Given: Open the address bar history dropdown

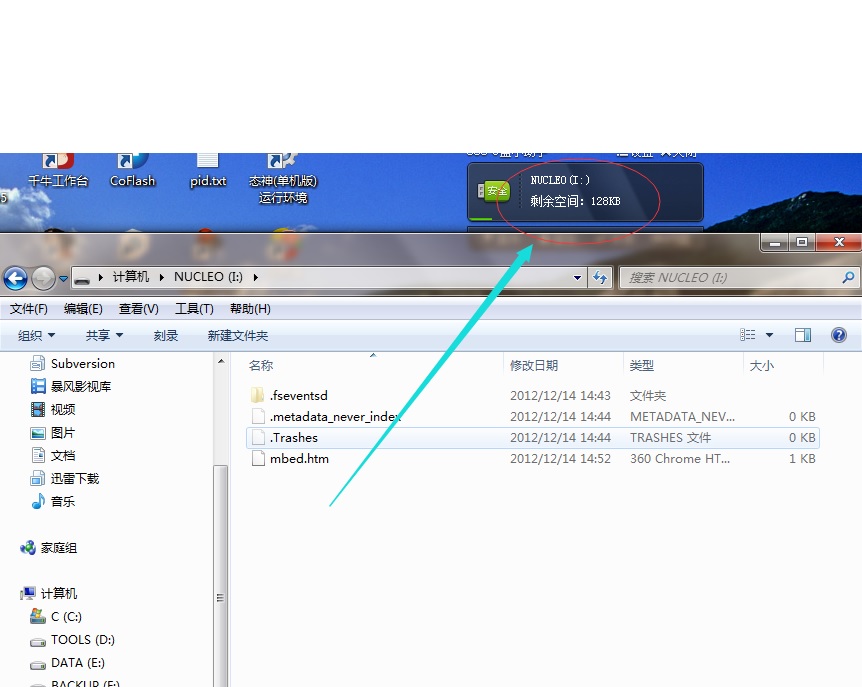Looking at the screenshot, I should click(577, 278).
